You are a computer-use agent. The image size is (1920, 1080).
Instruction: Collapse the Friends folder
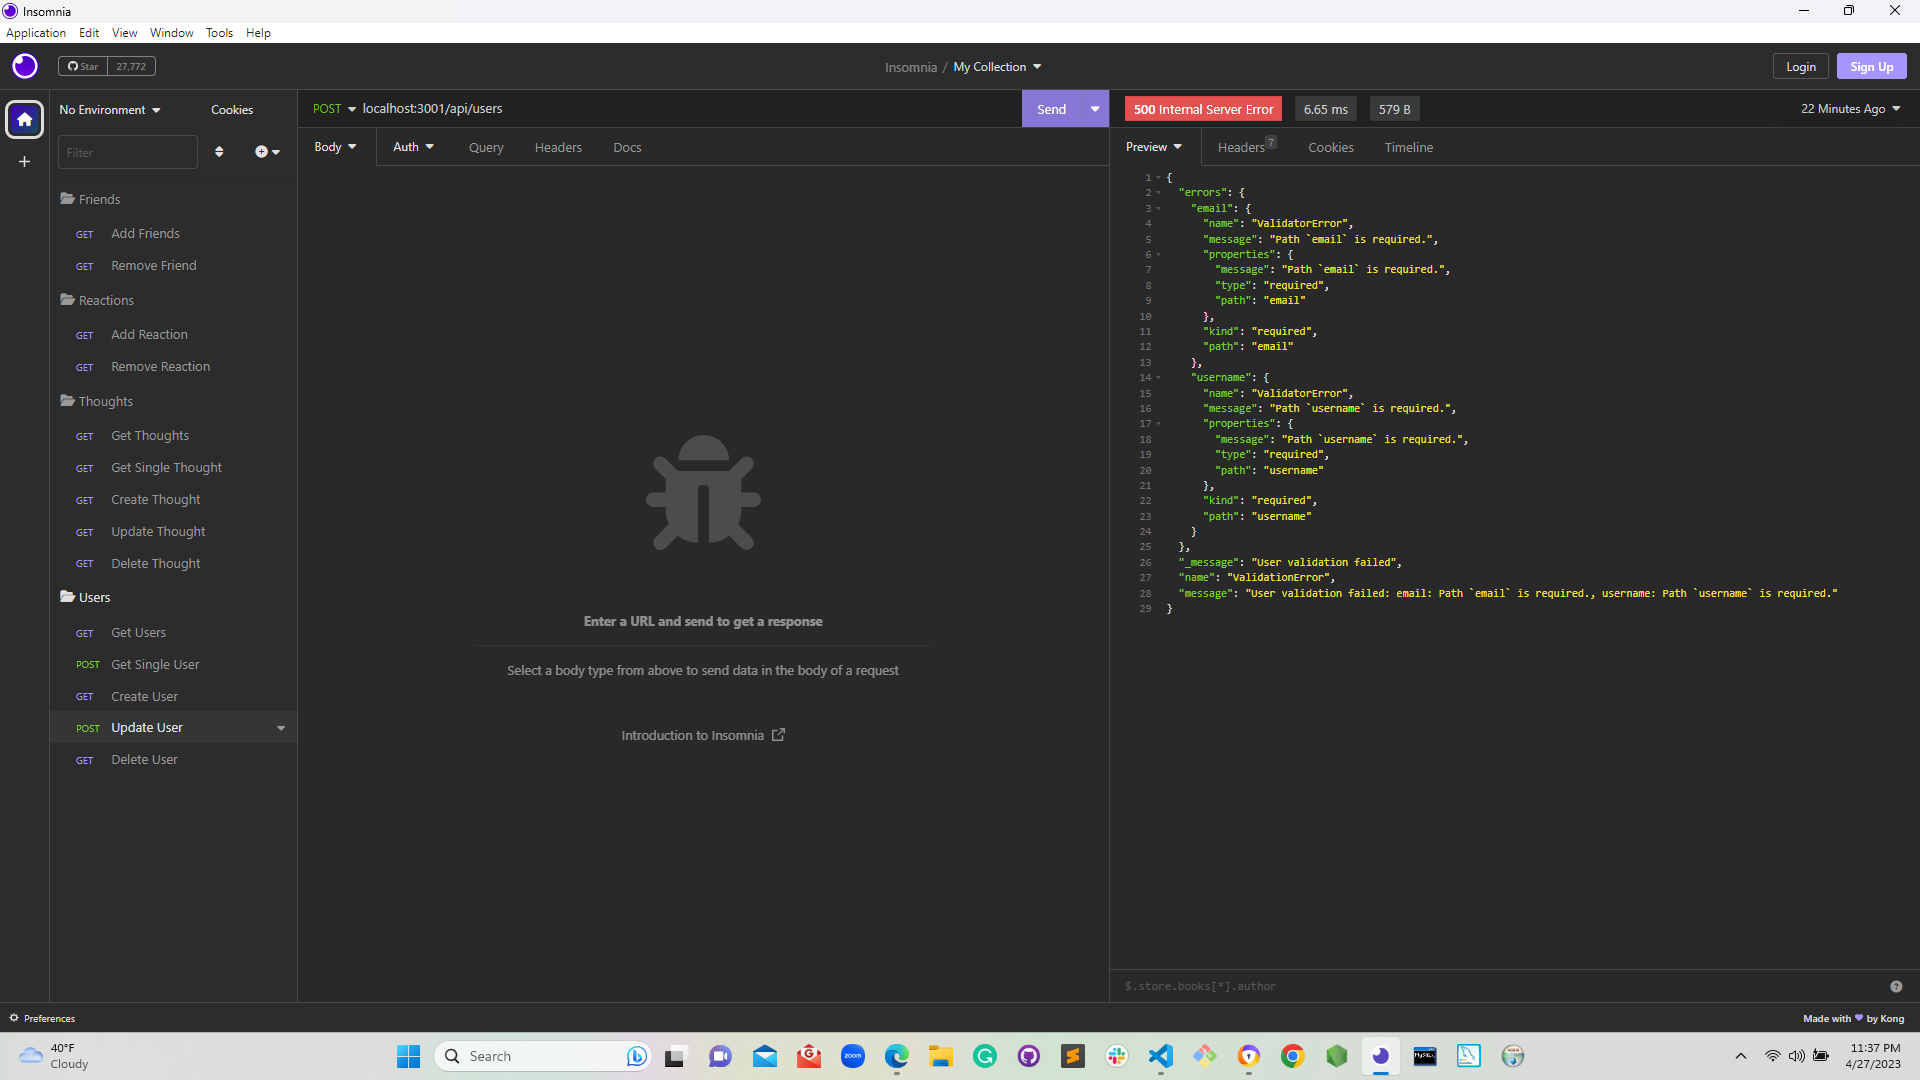[98, 199]
